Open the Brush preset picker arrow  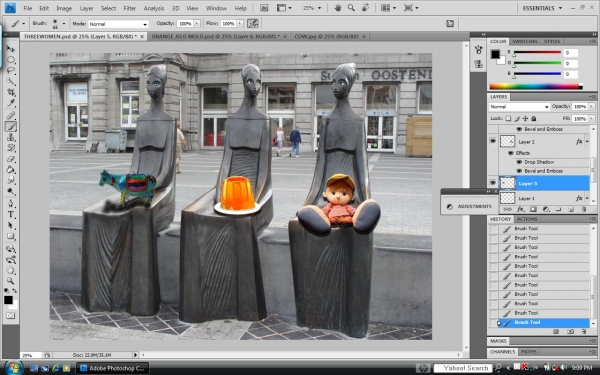pos(64,23)
